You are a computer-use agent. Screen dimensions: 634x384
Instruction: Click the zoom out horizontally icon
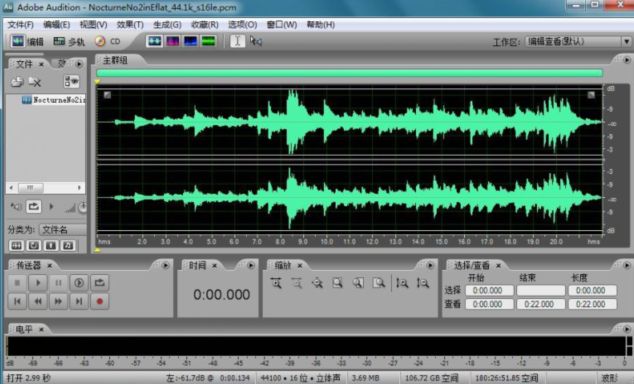click(x=297, y=283)
